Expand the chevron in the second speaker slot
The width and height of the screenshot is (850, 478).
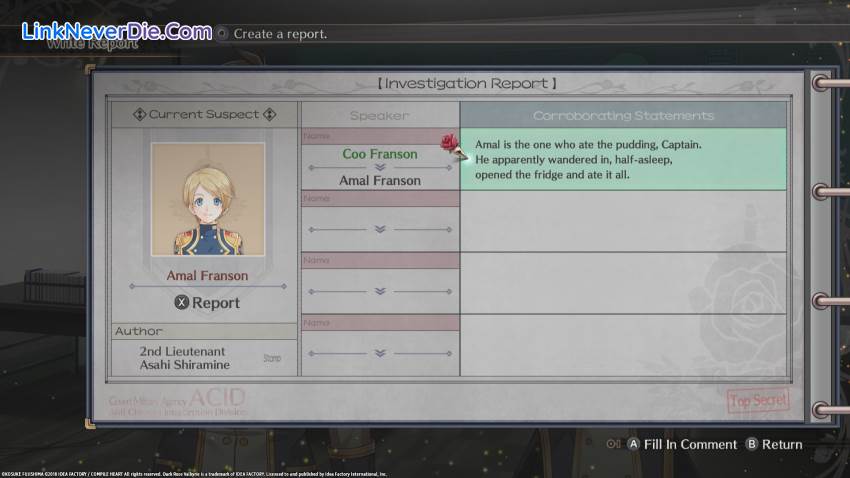pyautogui.click(x=380, y=230)
